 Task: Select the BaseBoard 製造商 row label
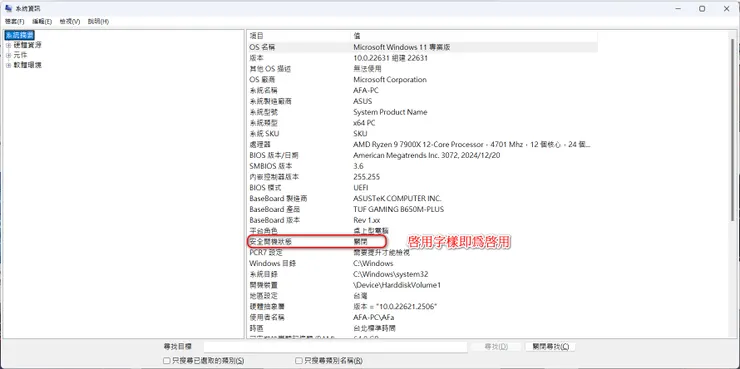pos(278,199)
